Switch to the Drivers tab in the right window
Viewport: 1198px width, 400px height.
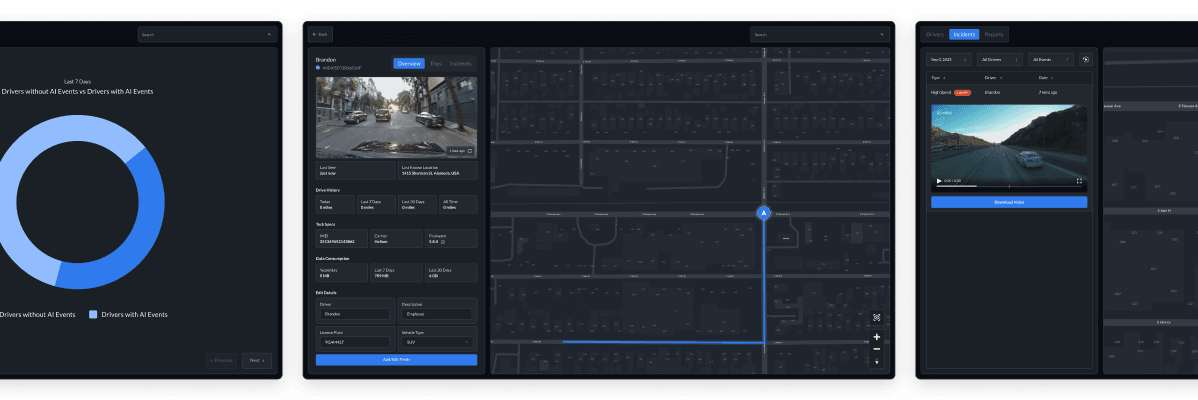coord(934,34)
